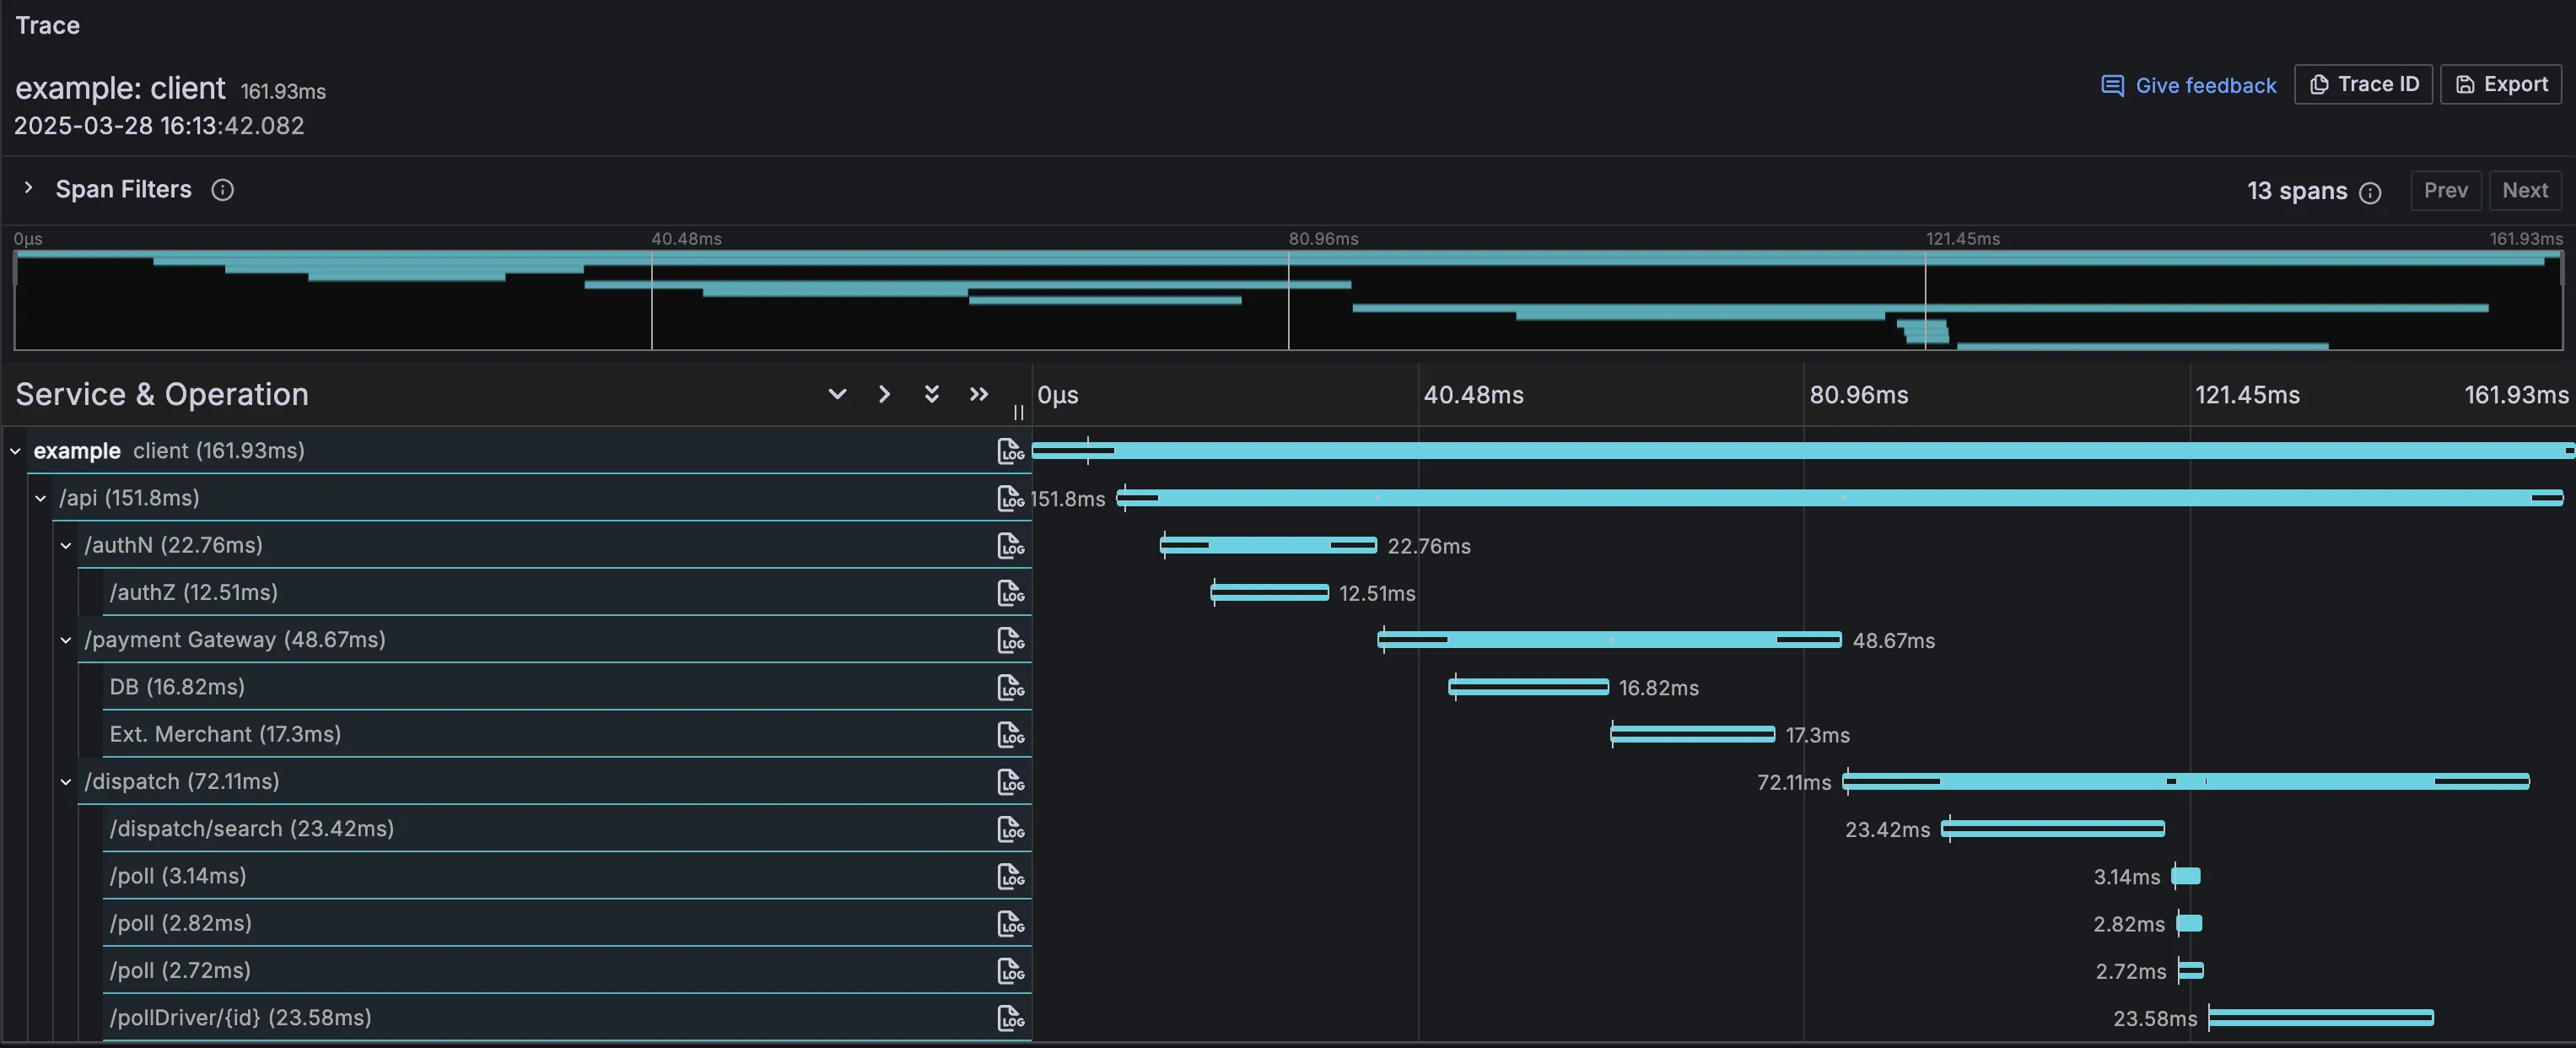Collapse the /authN span children
The width and height of the screenshot is (2576, 1048).
coord(66,545)
